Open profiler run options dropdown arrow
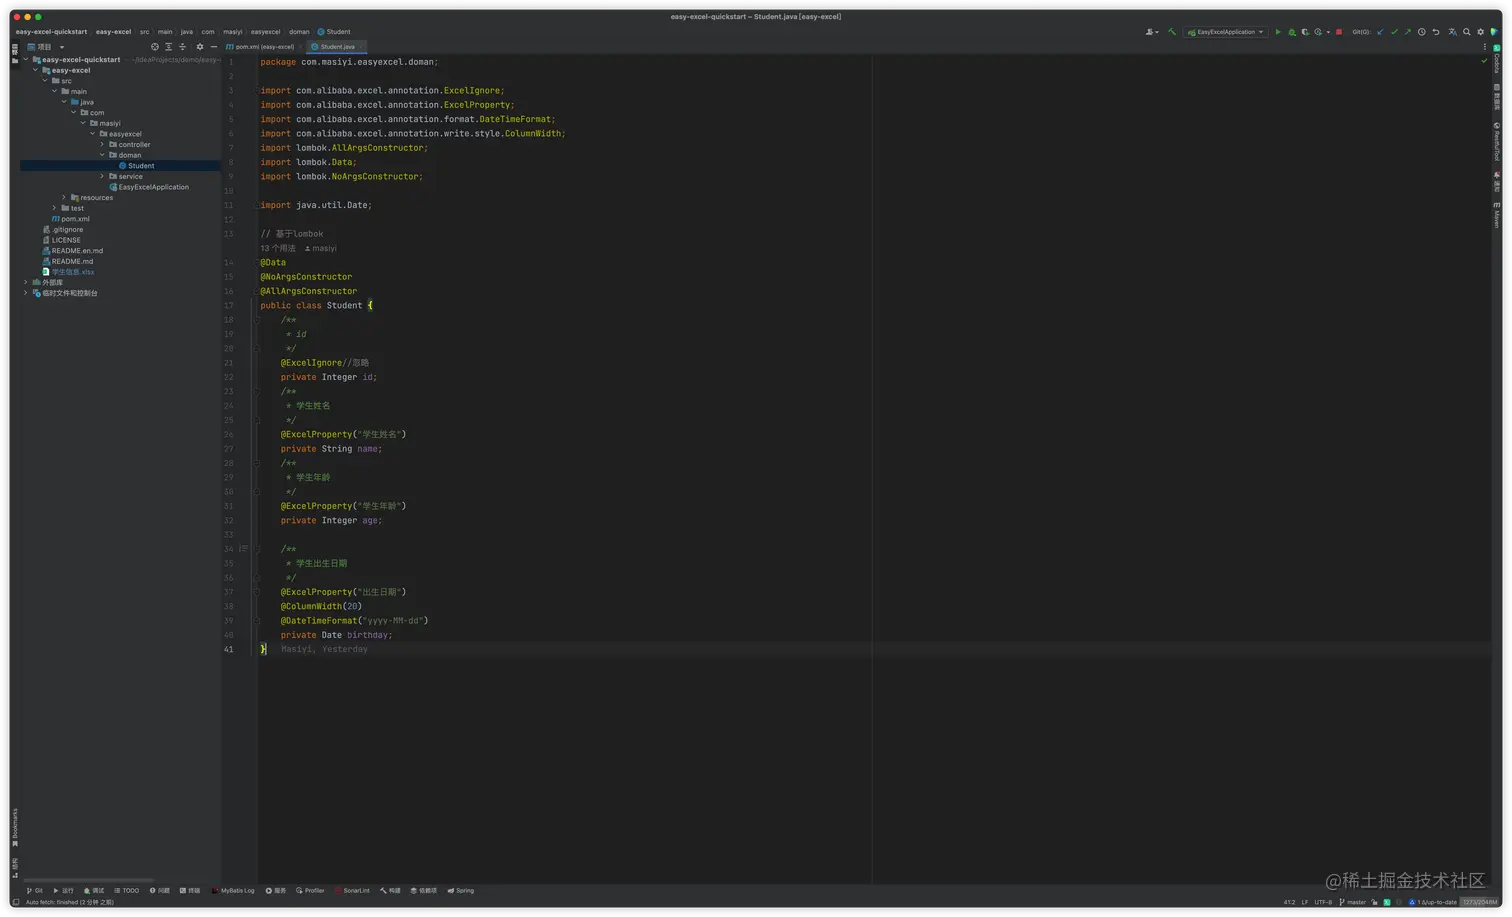This screenshot has height=917, width=1512. point(1328,32)
